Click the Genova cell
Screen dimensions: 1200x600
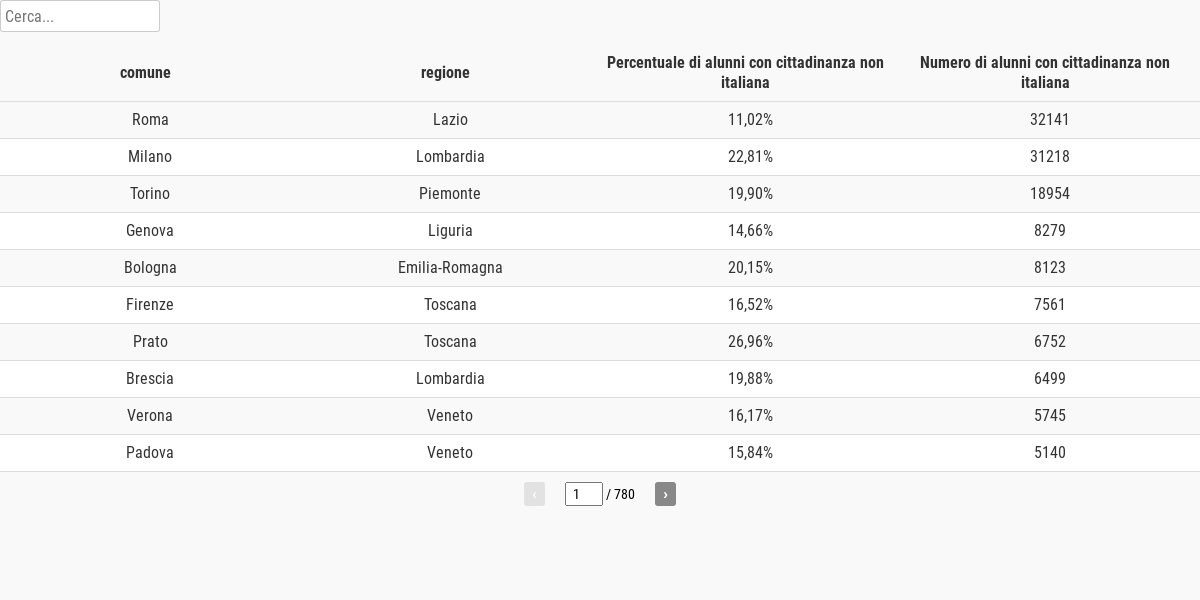(x=150, y=231)
